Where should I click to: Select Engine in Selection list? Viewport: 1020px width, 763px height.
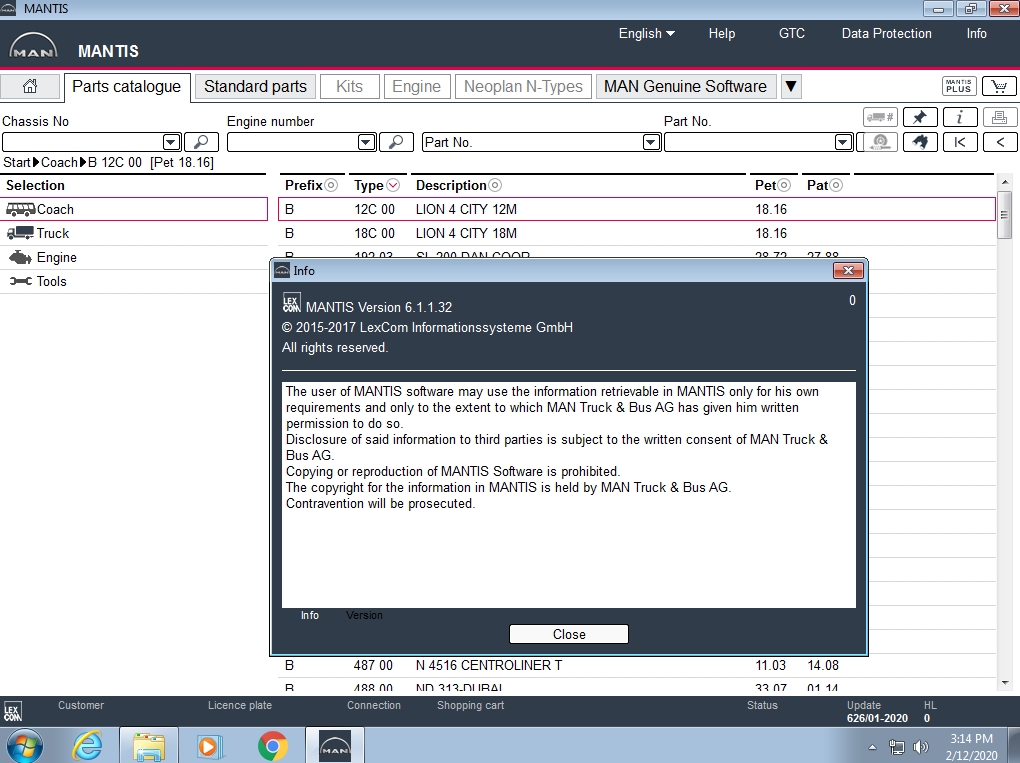(133, 258)
